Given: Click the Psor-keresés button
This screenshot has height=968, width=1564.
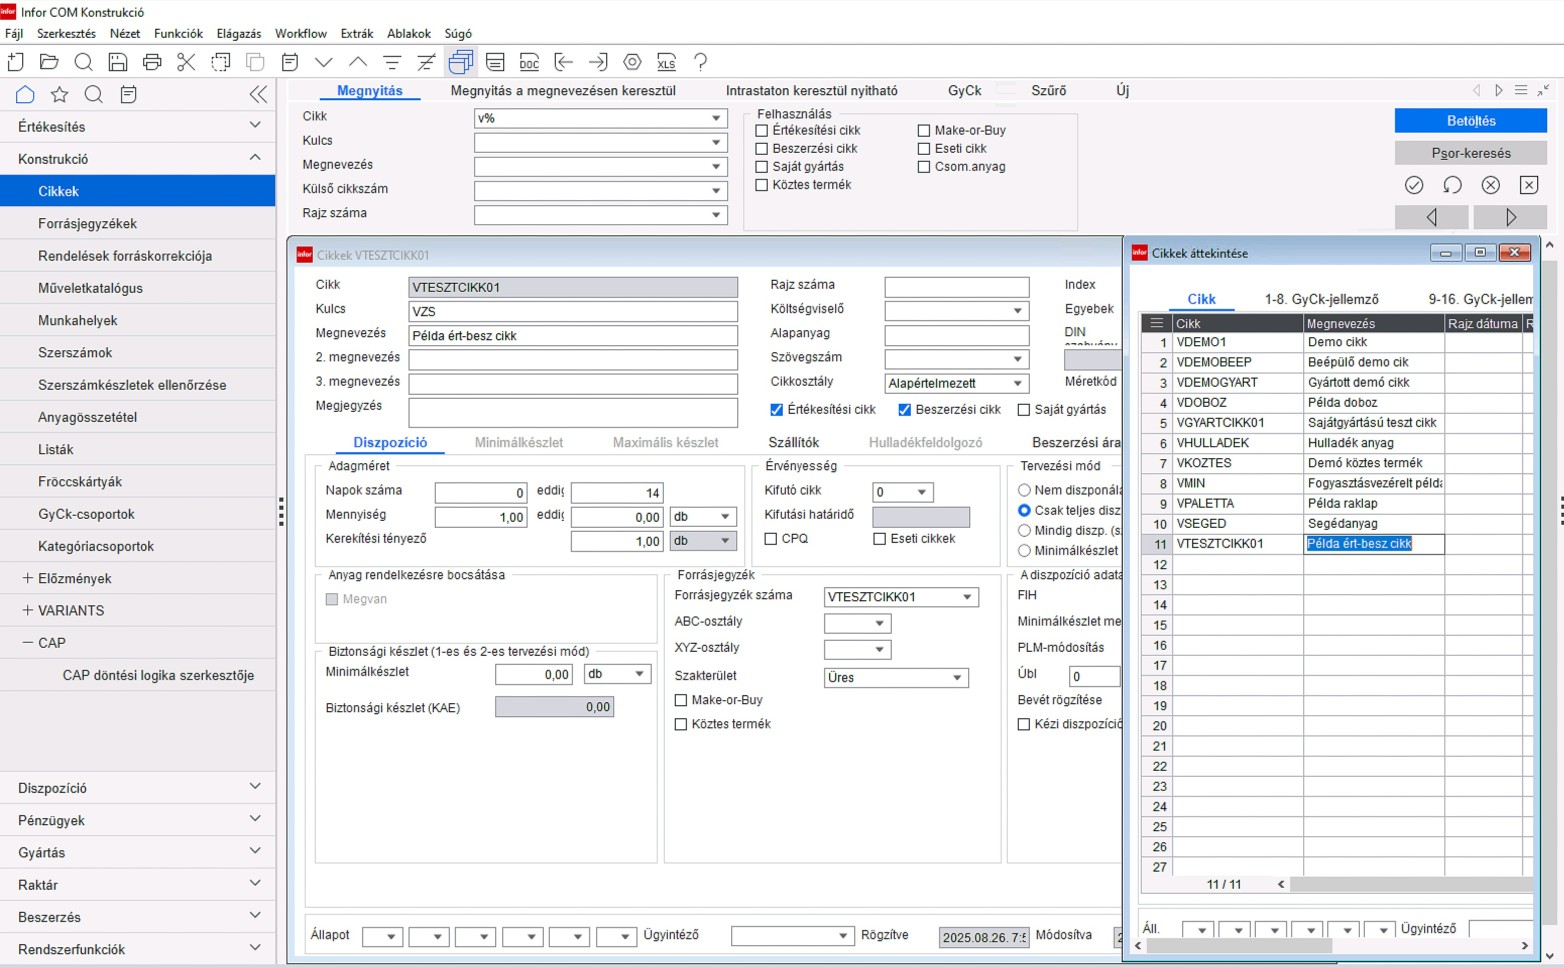Looking at the screenshot, I should coord(1470,153).
